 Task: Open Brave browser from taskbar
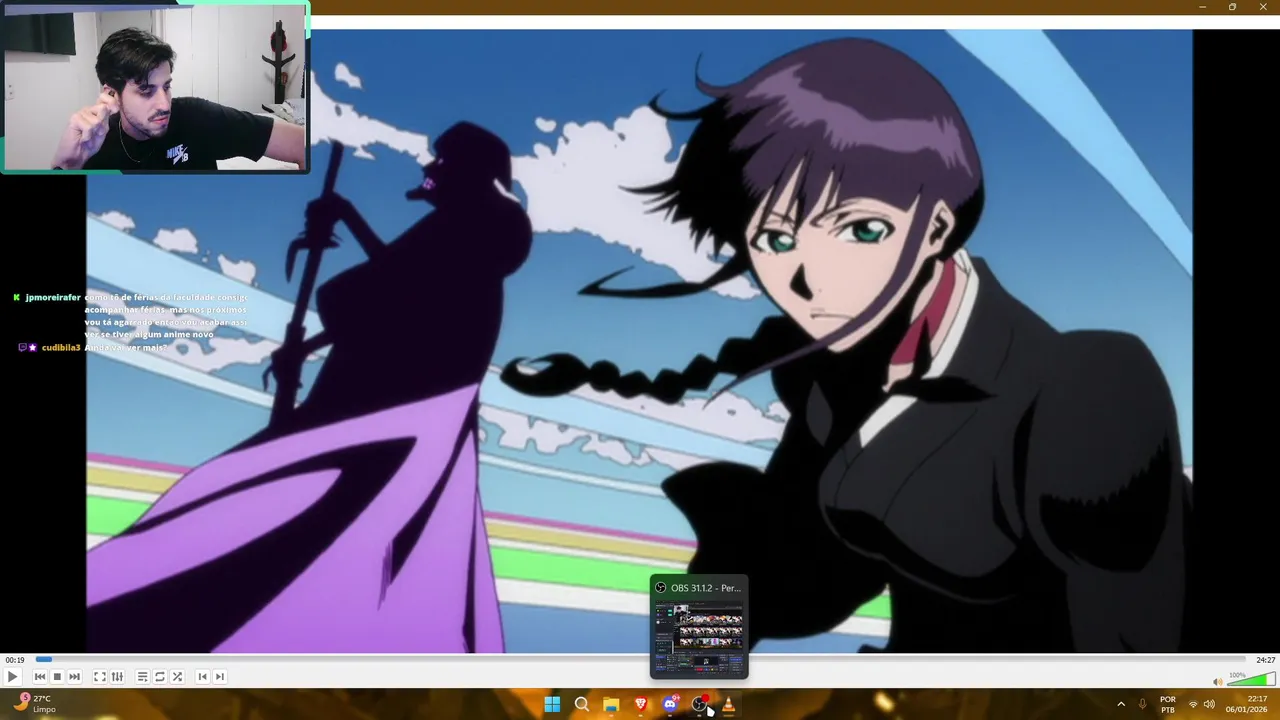641,705
